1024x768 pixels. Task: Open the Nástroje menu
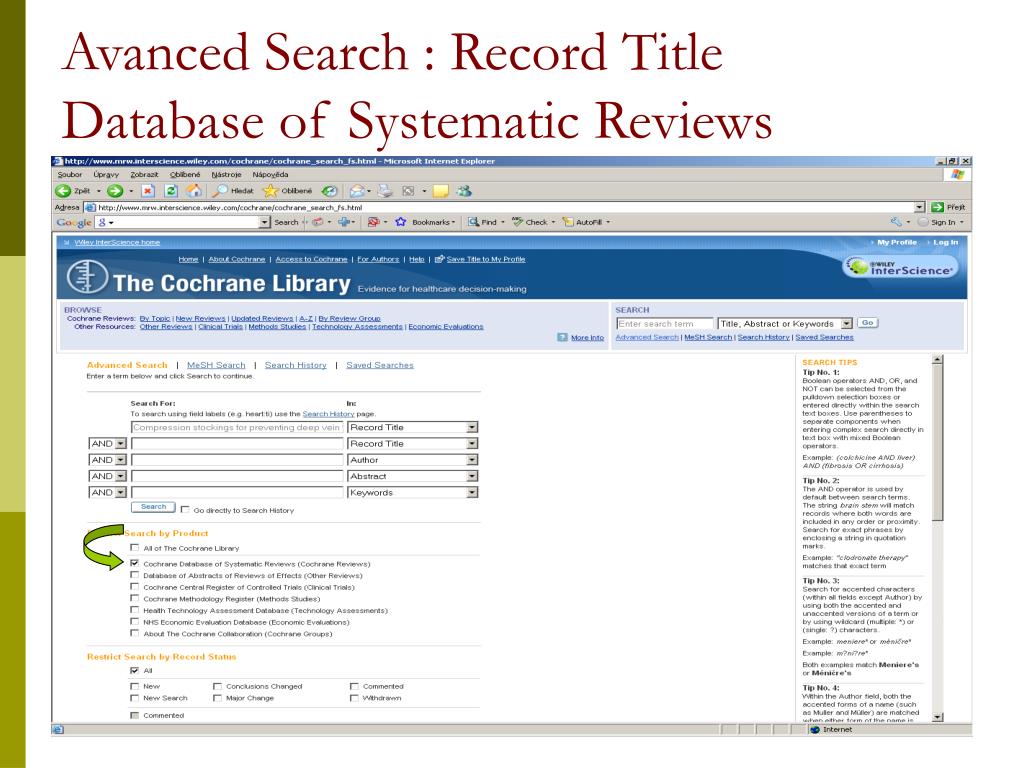coord(227,174)
